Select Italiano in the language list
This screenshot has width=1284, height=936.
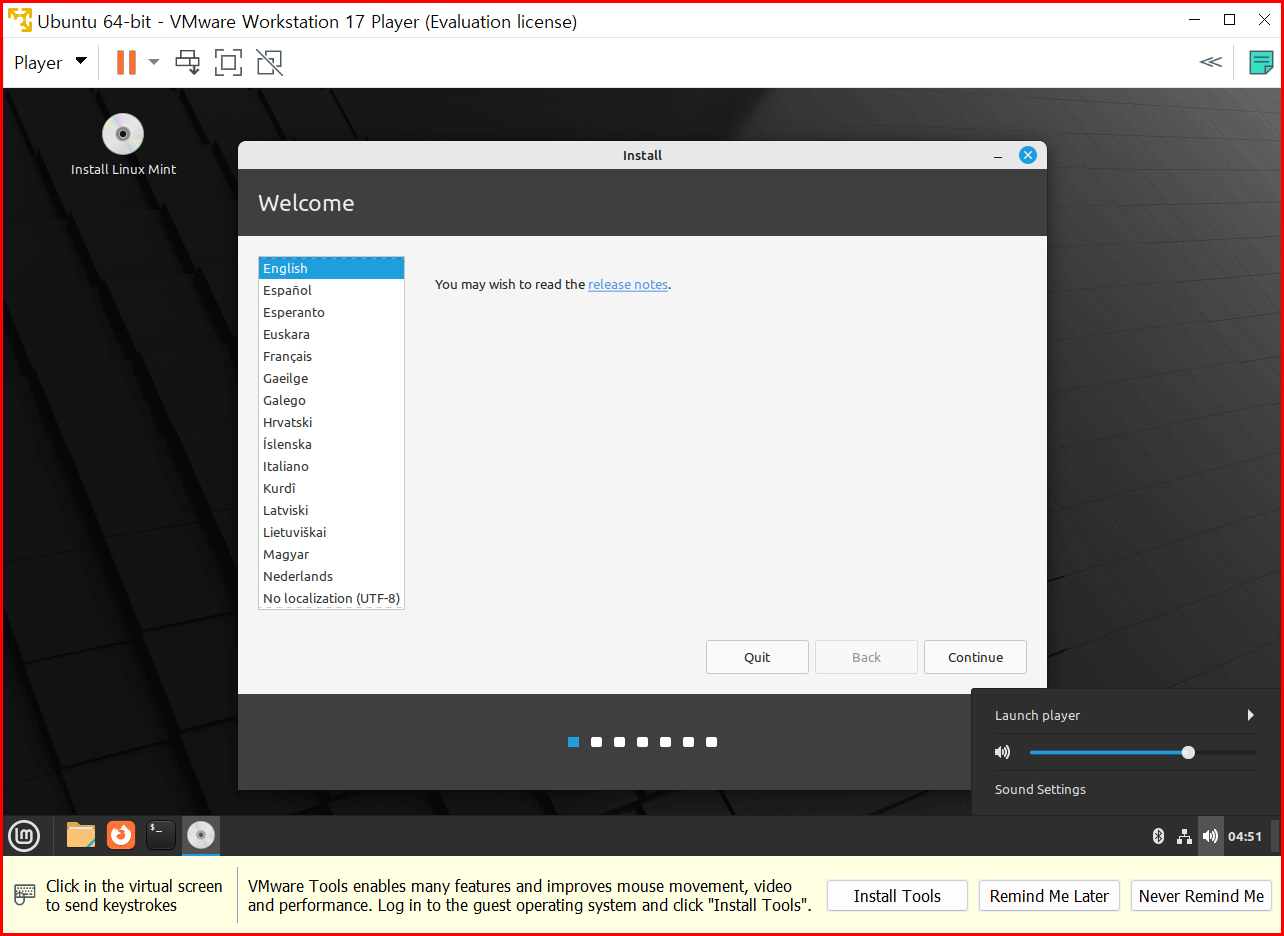[331, 466]
